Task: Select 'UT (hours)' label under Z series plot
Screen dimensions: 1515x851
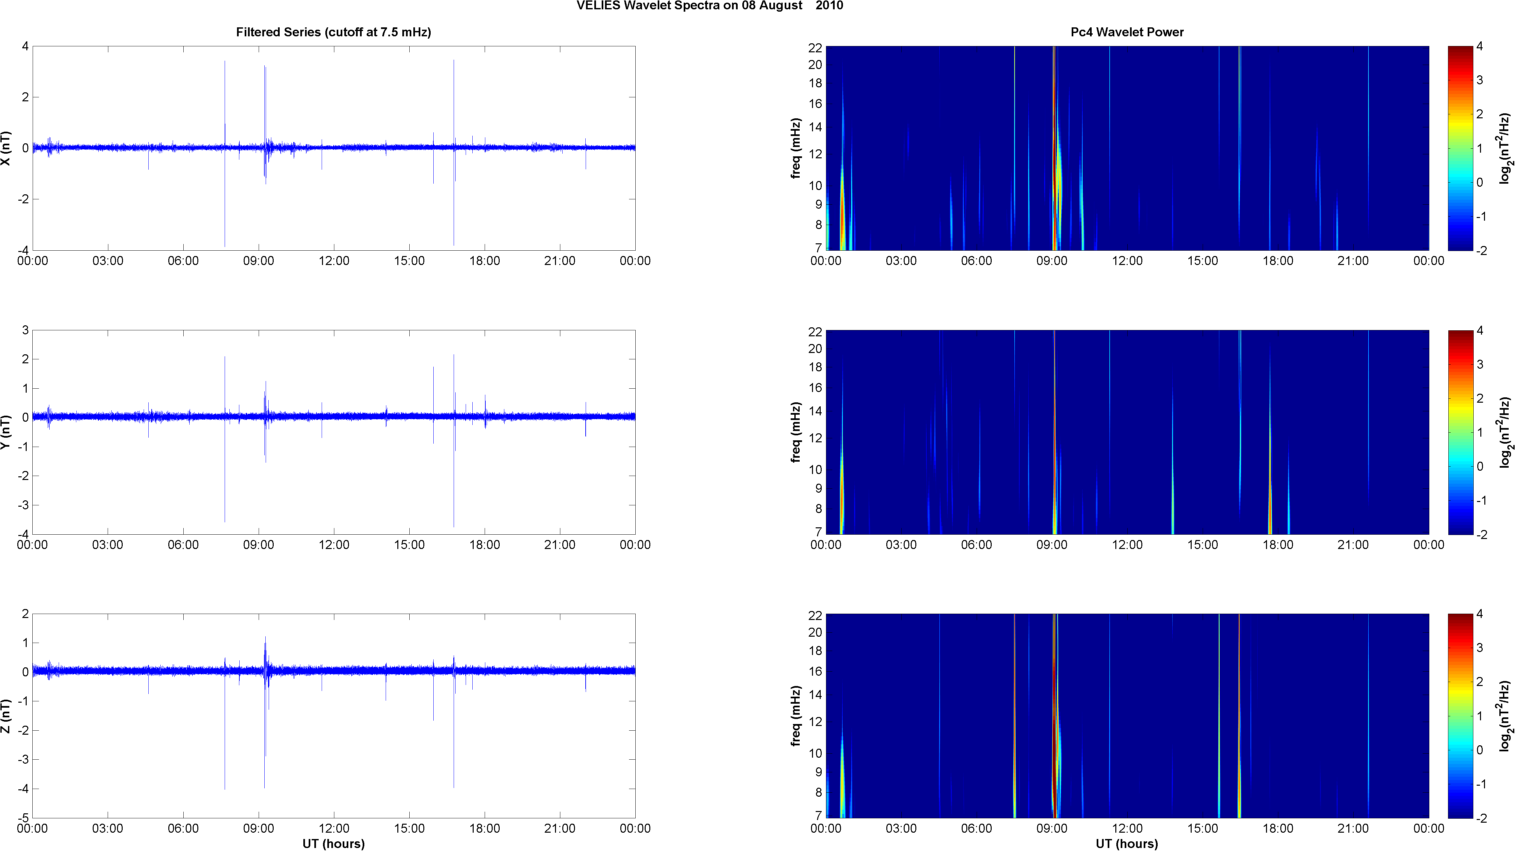Action: point(333,843)
